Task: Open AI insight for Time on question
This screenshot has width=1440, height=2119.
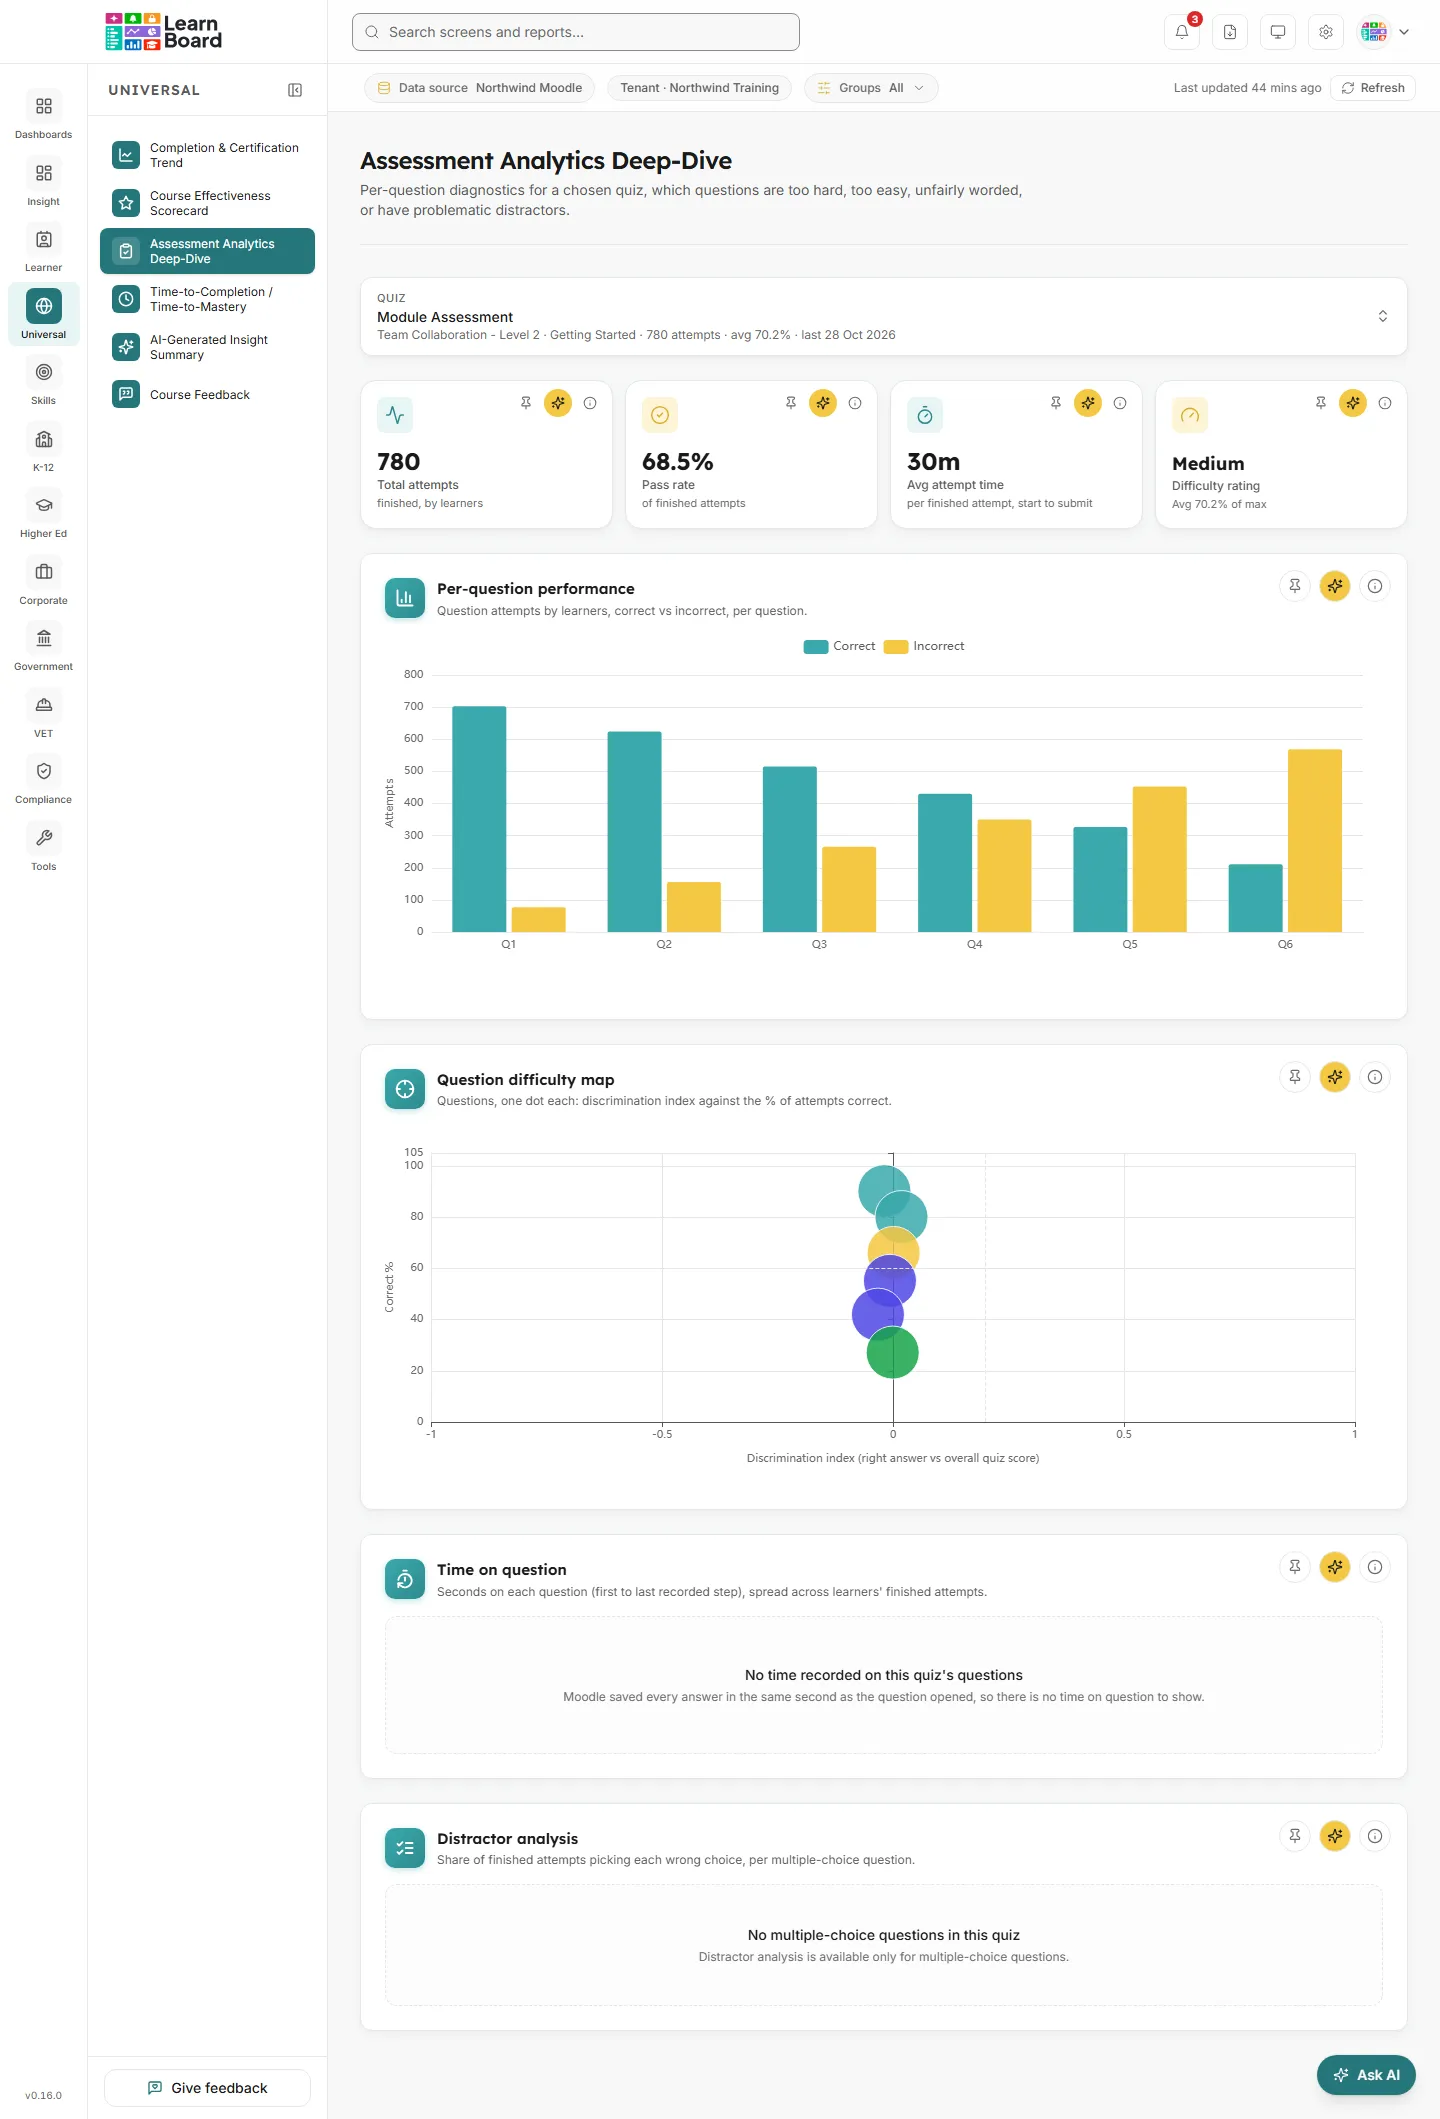Action: click(1335, 1567)
